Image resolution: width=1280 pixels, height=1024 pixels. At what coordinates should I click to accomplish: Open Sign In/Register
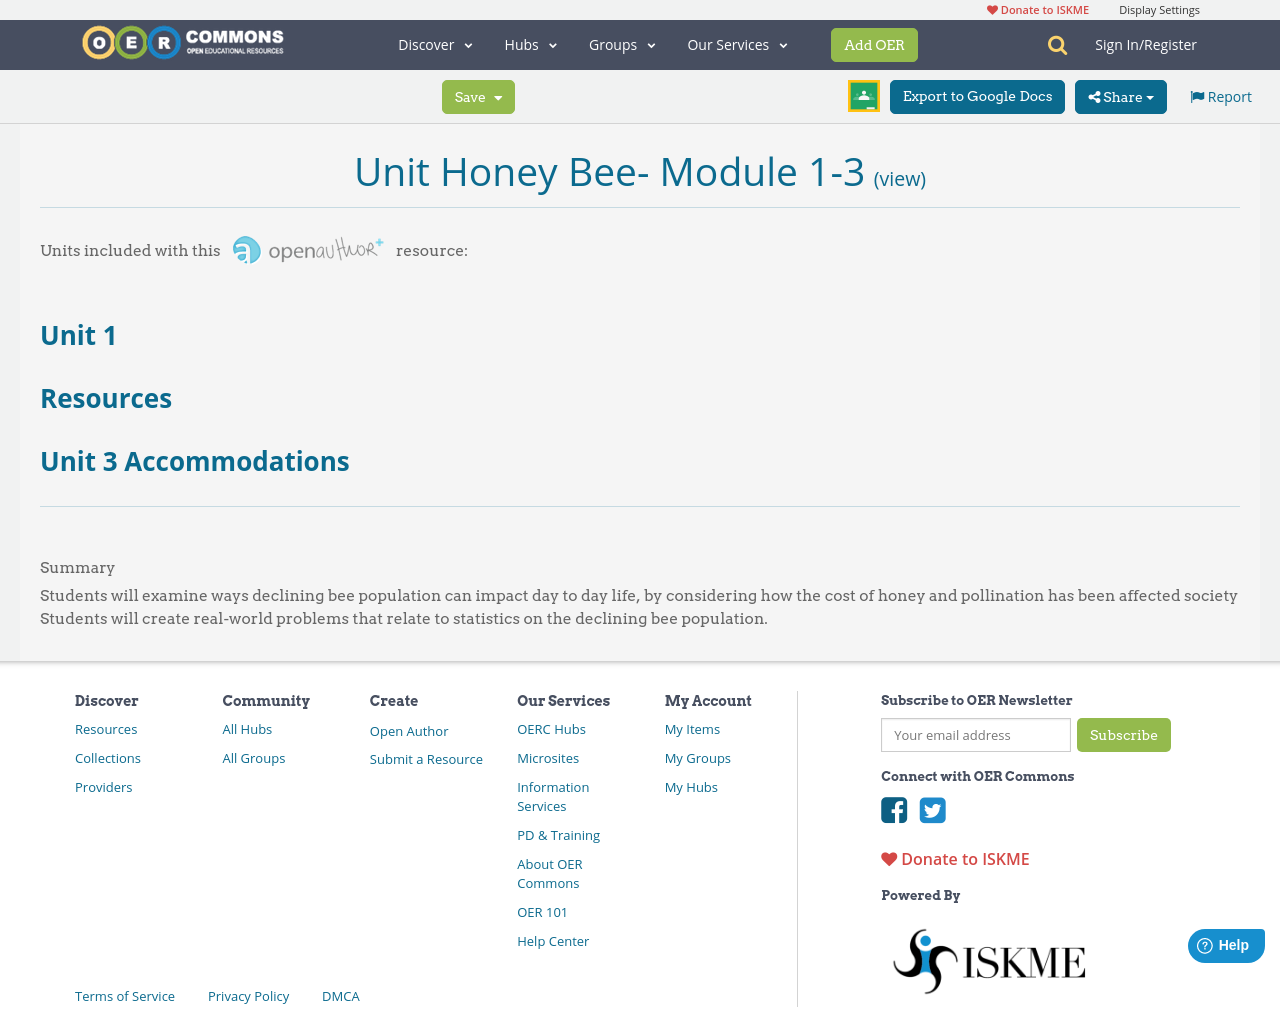[x=1146, y=44]
